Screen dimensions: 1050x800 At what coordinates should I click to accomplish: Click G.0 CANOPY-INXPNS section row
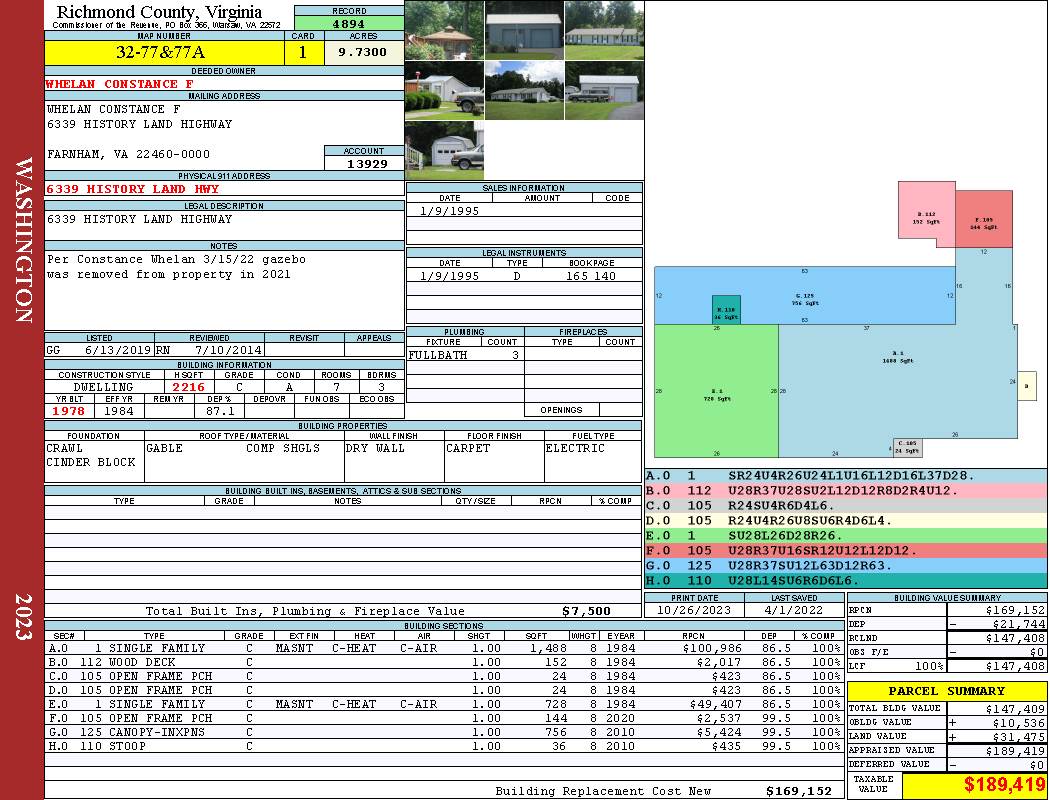(443, 732)
